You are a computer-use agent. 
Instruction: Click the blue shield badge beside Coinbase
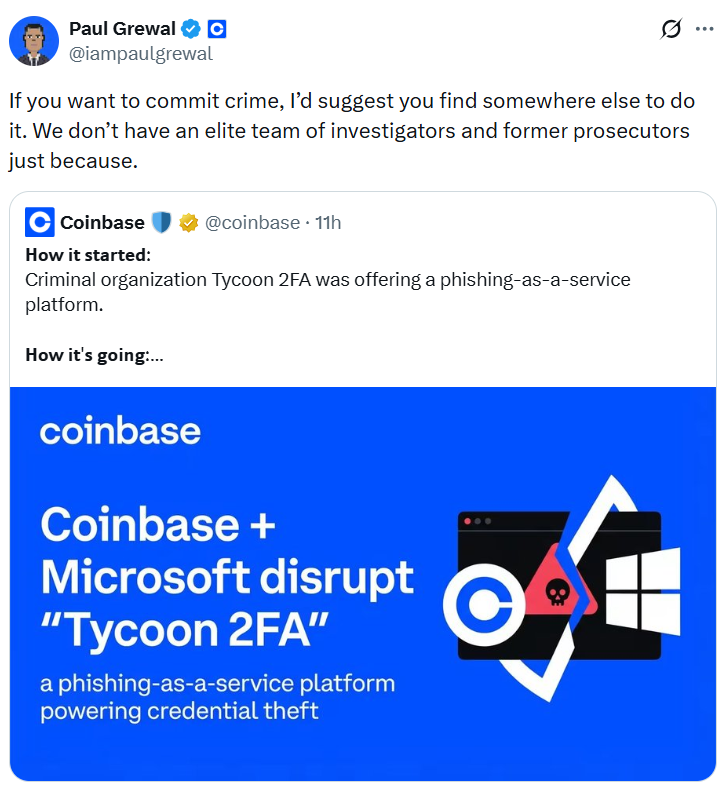162,222
